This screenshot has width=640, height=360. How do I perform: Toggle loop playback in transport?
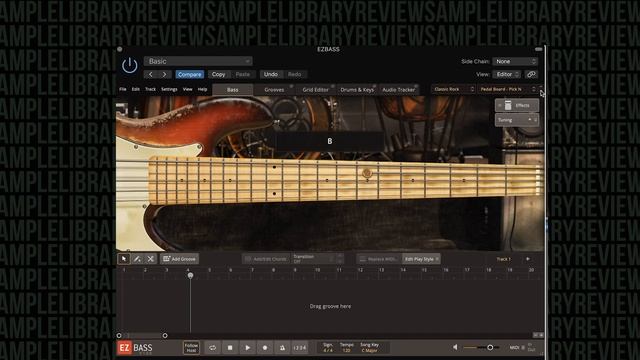pos(213,348)
